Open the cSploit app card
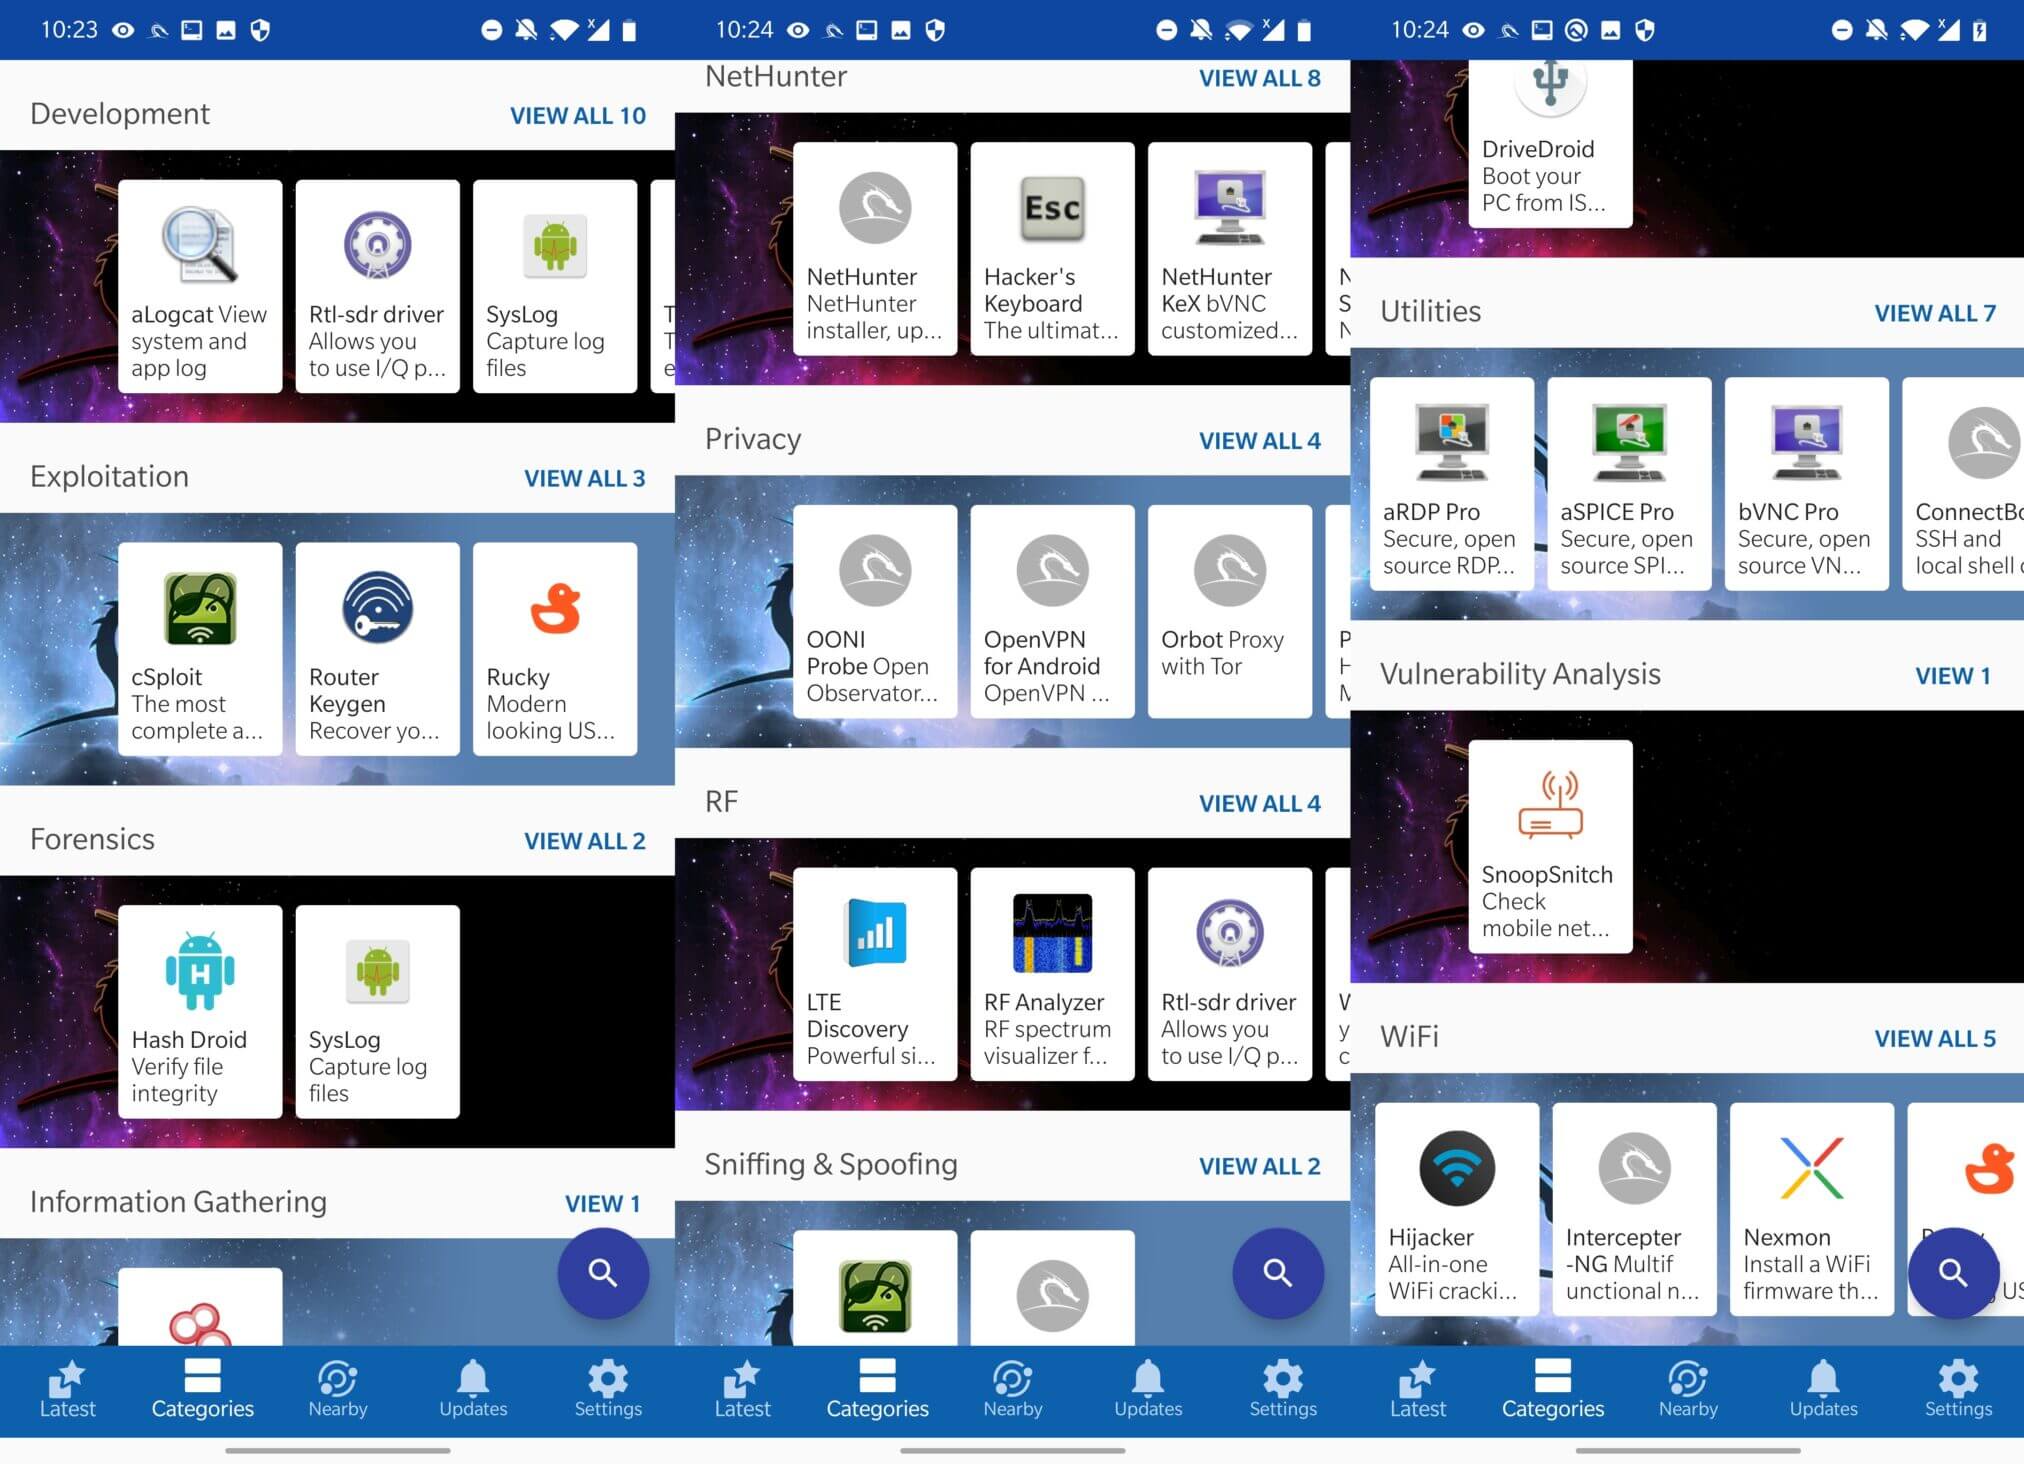 [199, 650]
